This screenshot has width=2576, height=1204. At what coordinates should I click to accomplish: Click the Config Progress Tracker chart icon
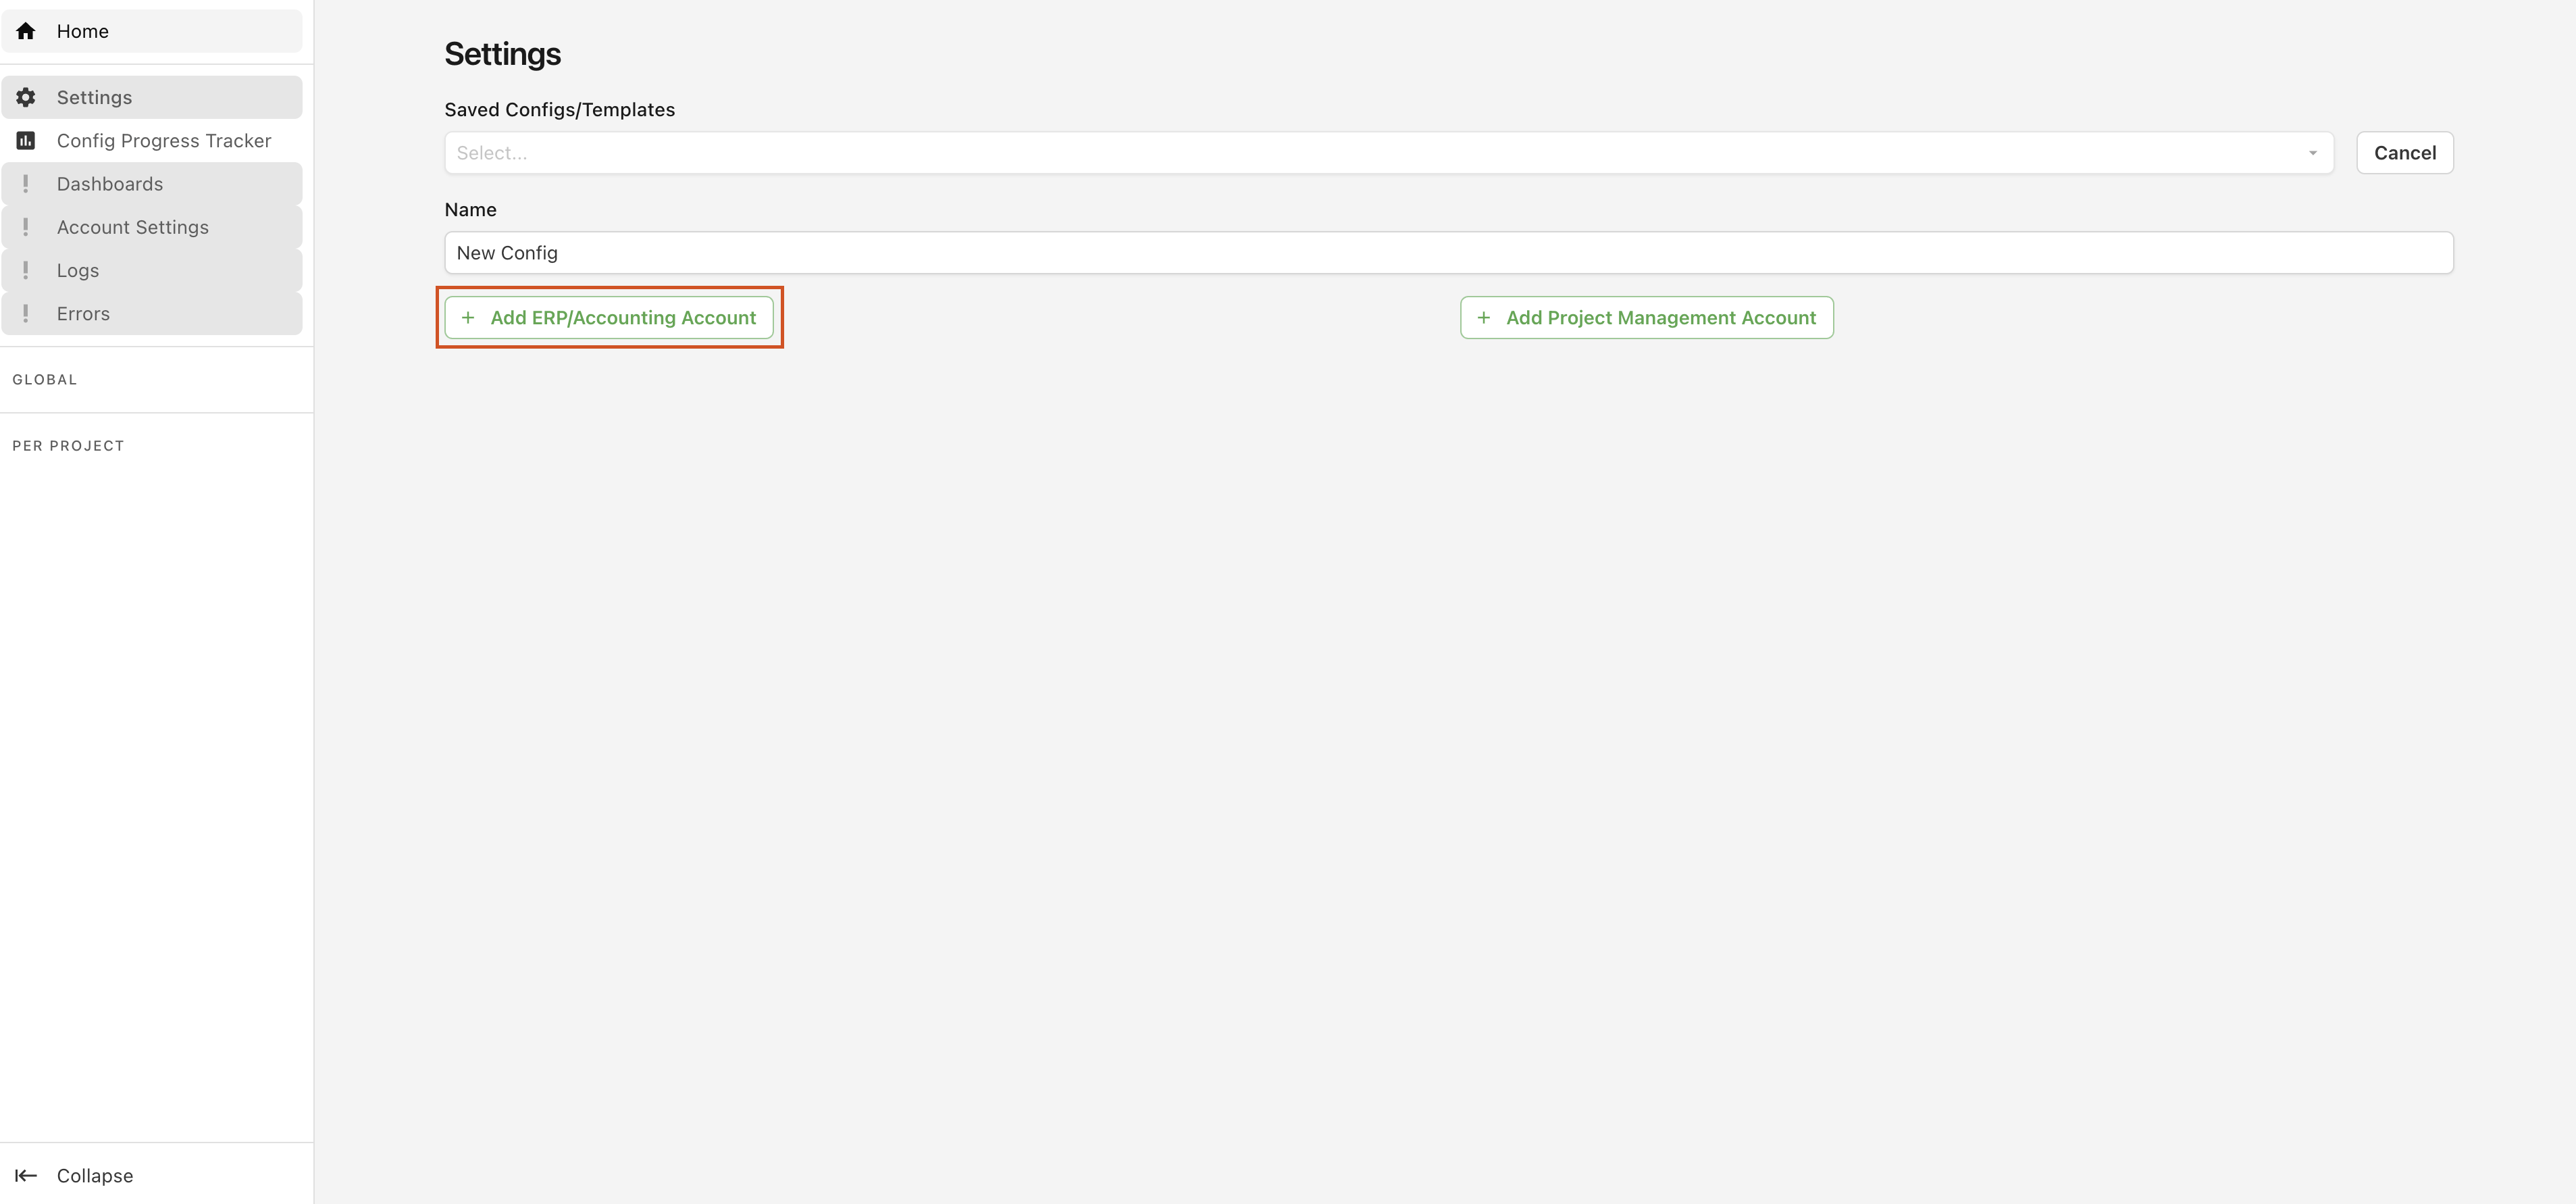click(x=26, y=141)
